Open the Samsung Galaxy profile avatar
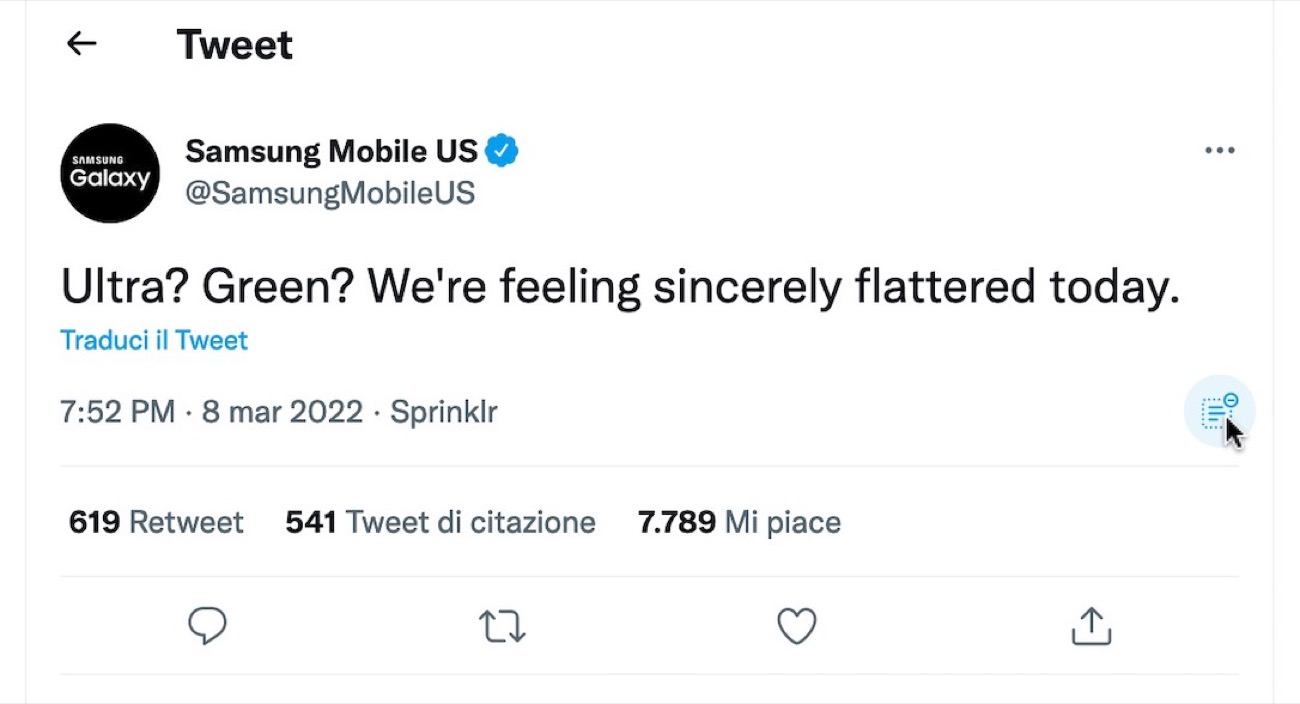This screenshot has height=704, width=1300. coord(110,172)
